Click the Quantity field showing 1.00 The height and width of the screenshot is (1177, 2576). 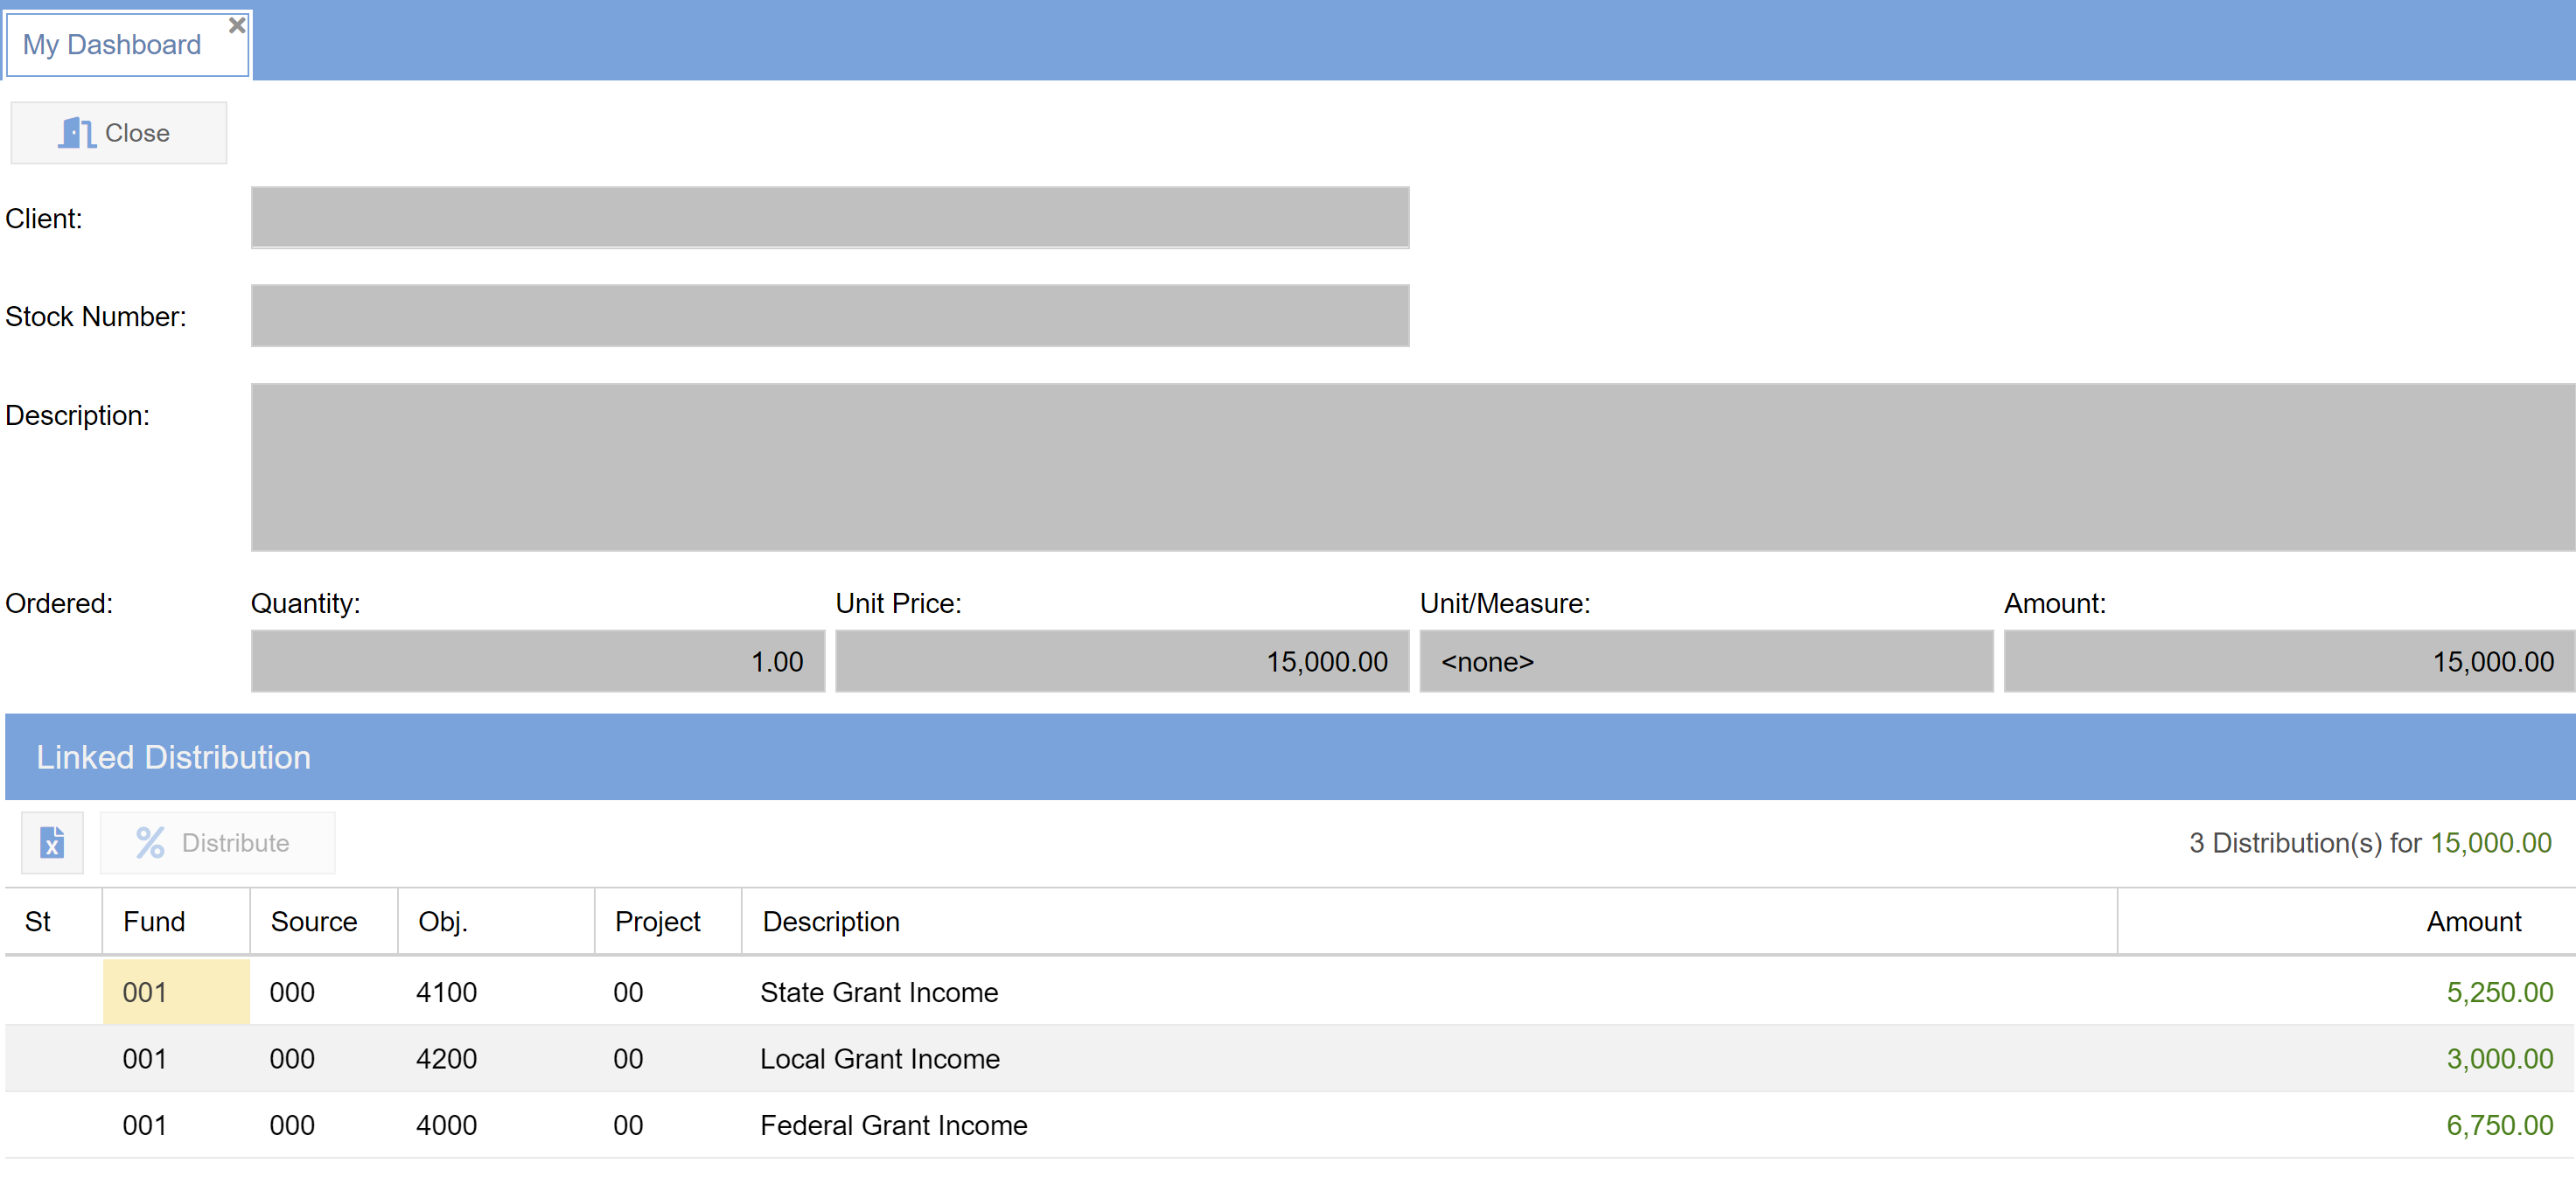point(537,661)
